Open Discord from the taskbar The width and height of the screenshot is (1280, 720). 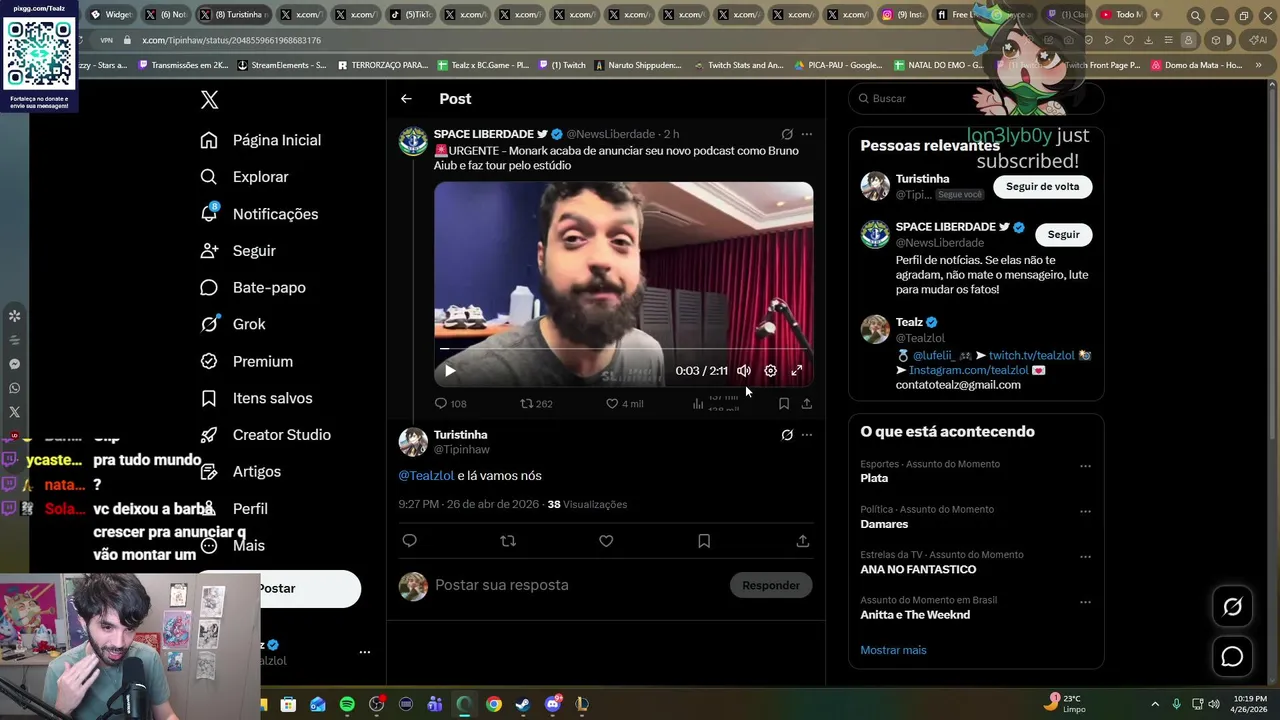coord(553,704)
